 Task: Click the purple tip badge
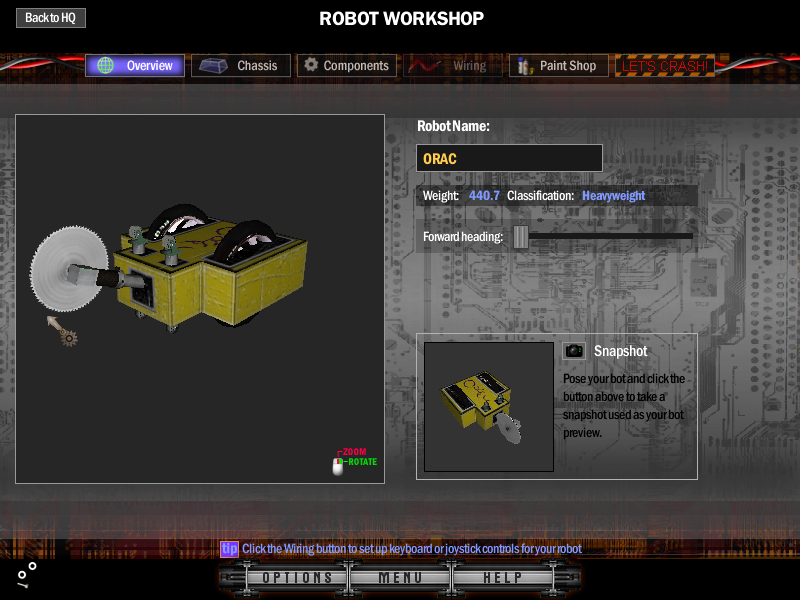229,549
